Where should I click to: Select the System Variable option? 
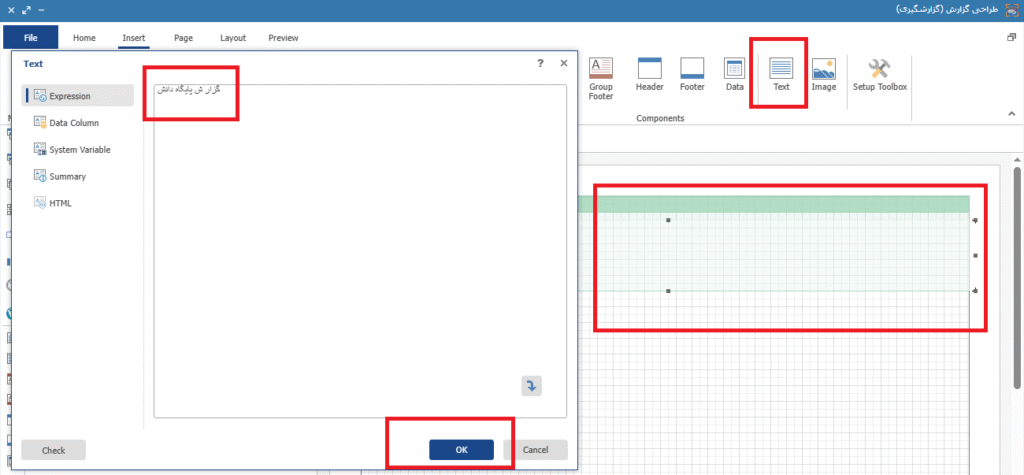coord(78,150)
